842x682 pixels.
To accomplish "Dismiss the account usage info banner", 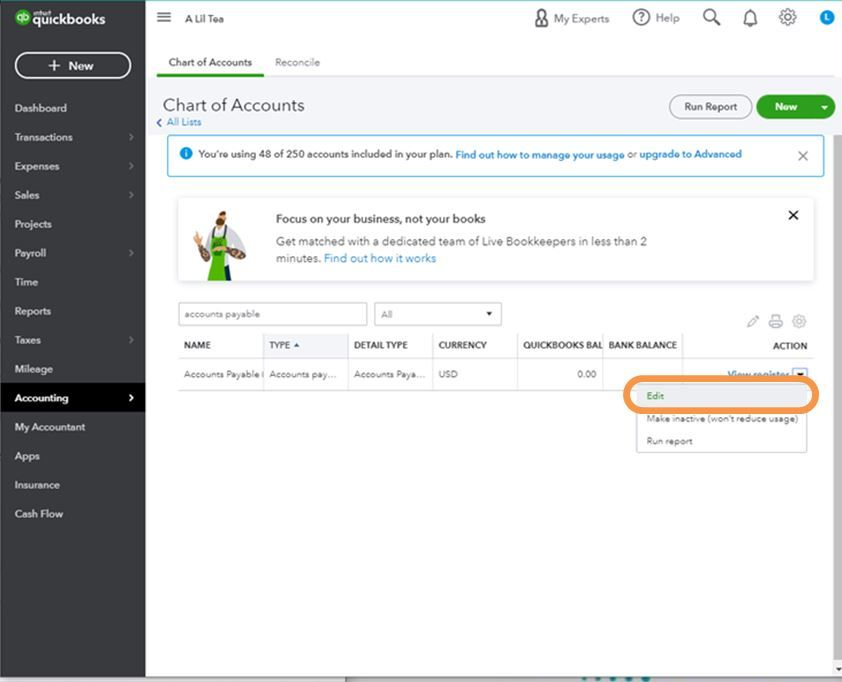I will (x=802, y=156).
